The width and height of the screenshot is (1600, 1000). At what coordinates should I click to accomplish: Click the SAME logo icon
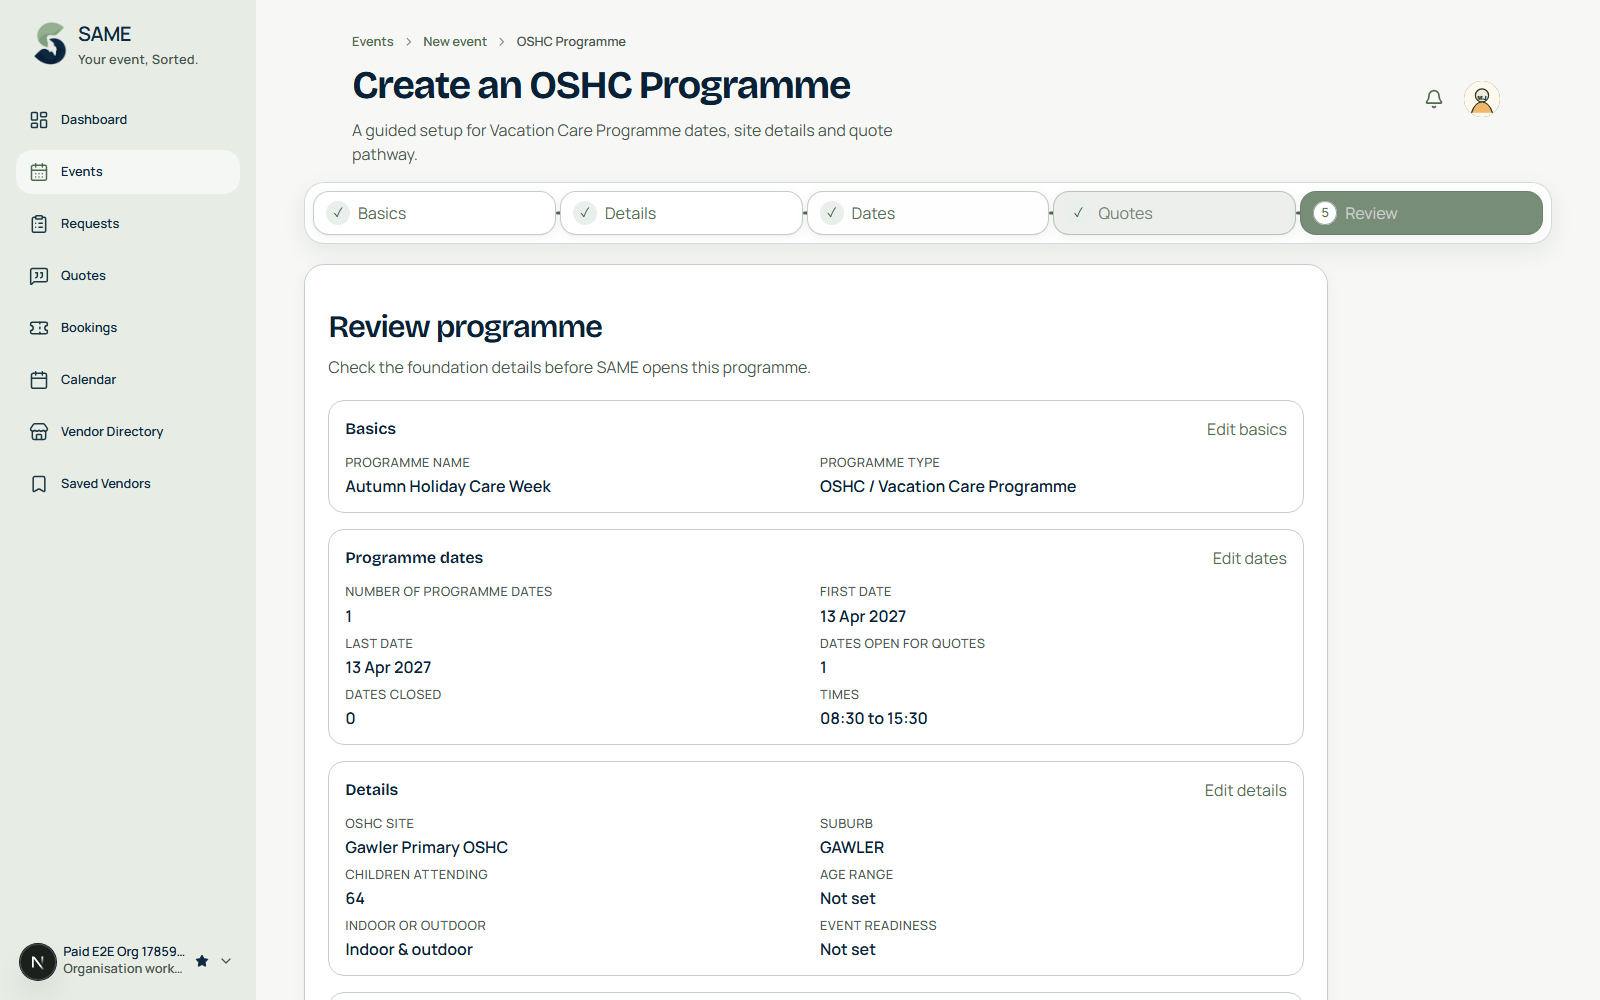click(50, 44)
